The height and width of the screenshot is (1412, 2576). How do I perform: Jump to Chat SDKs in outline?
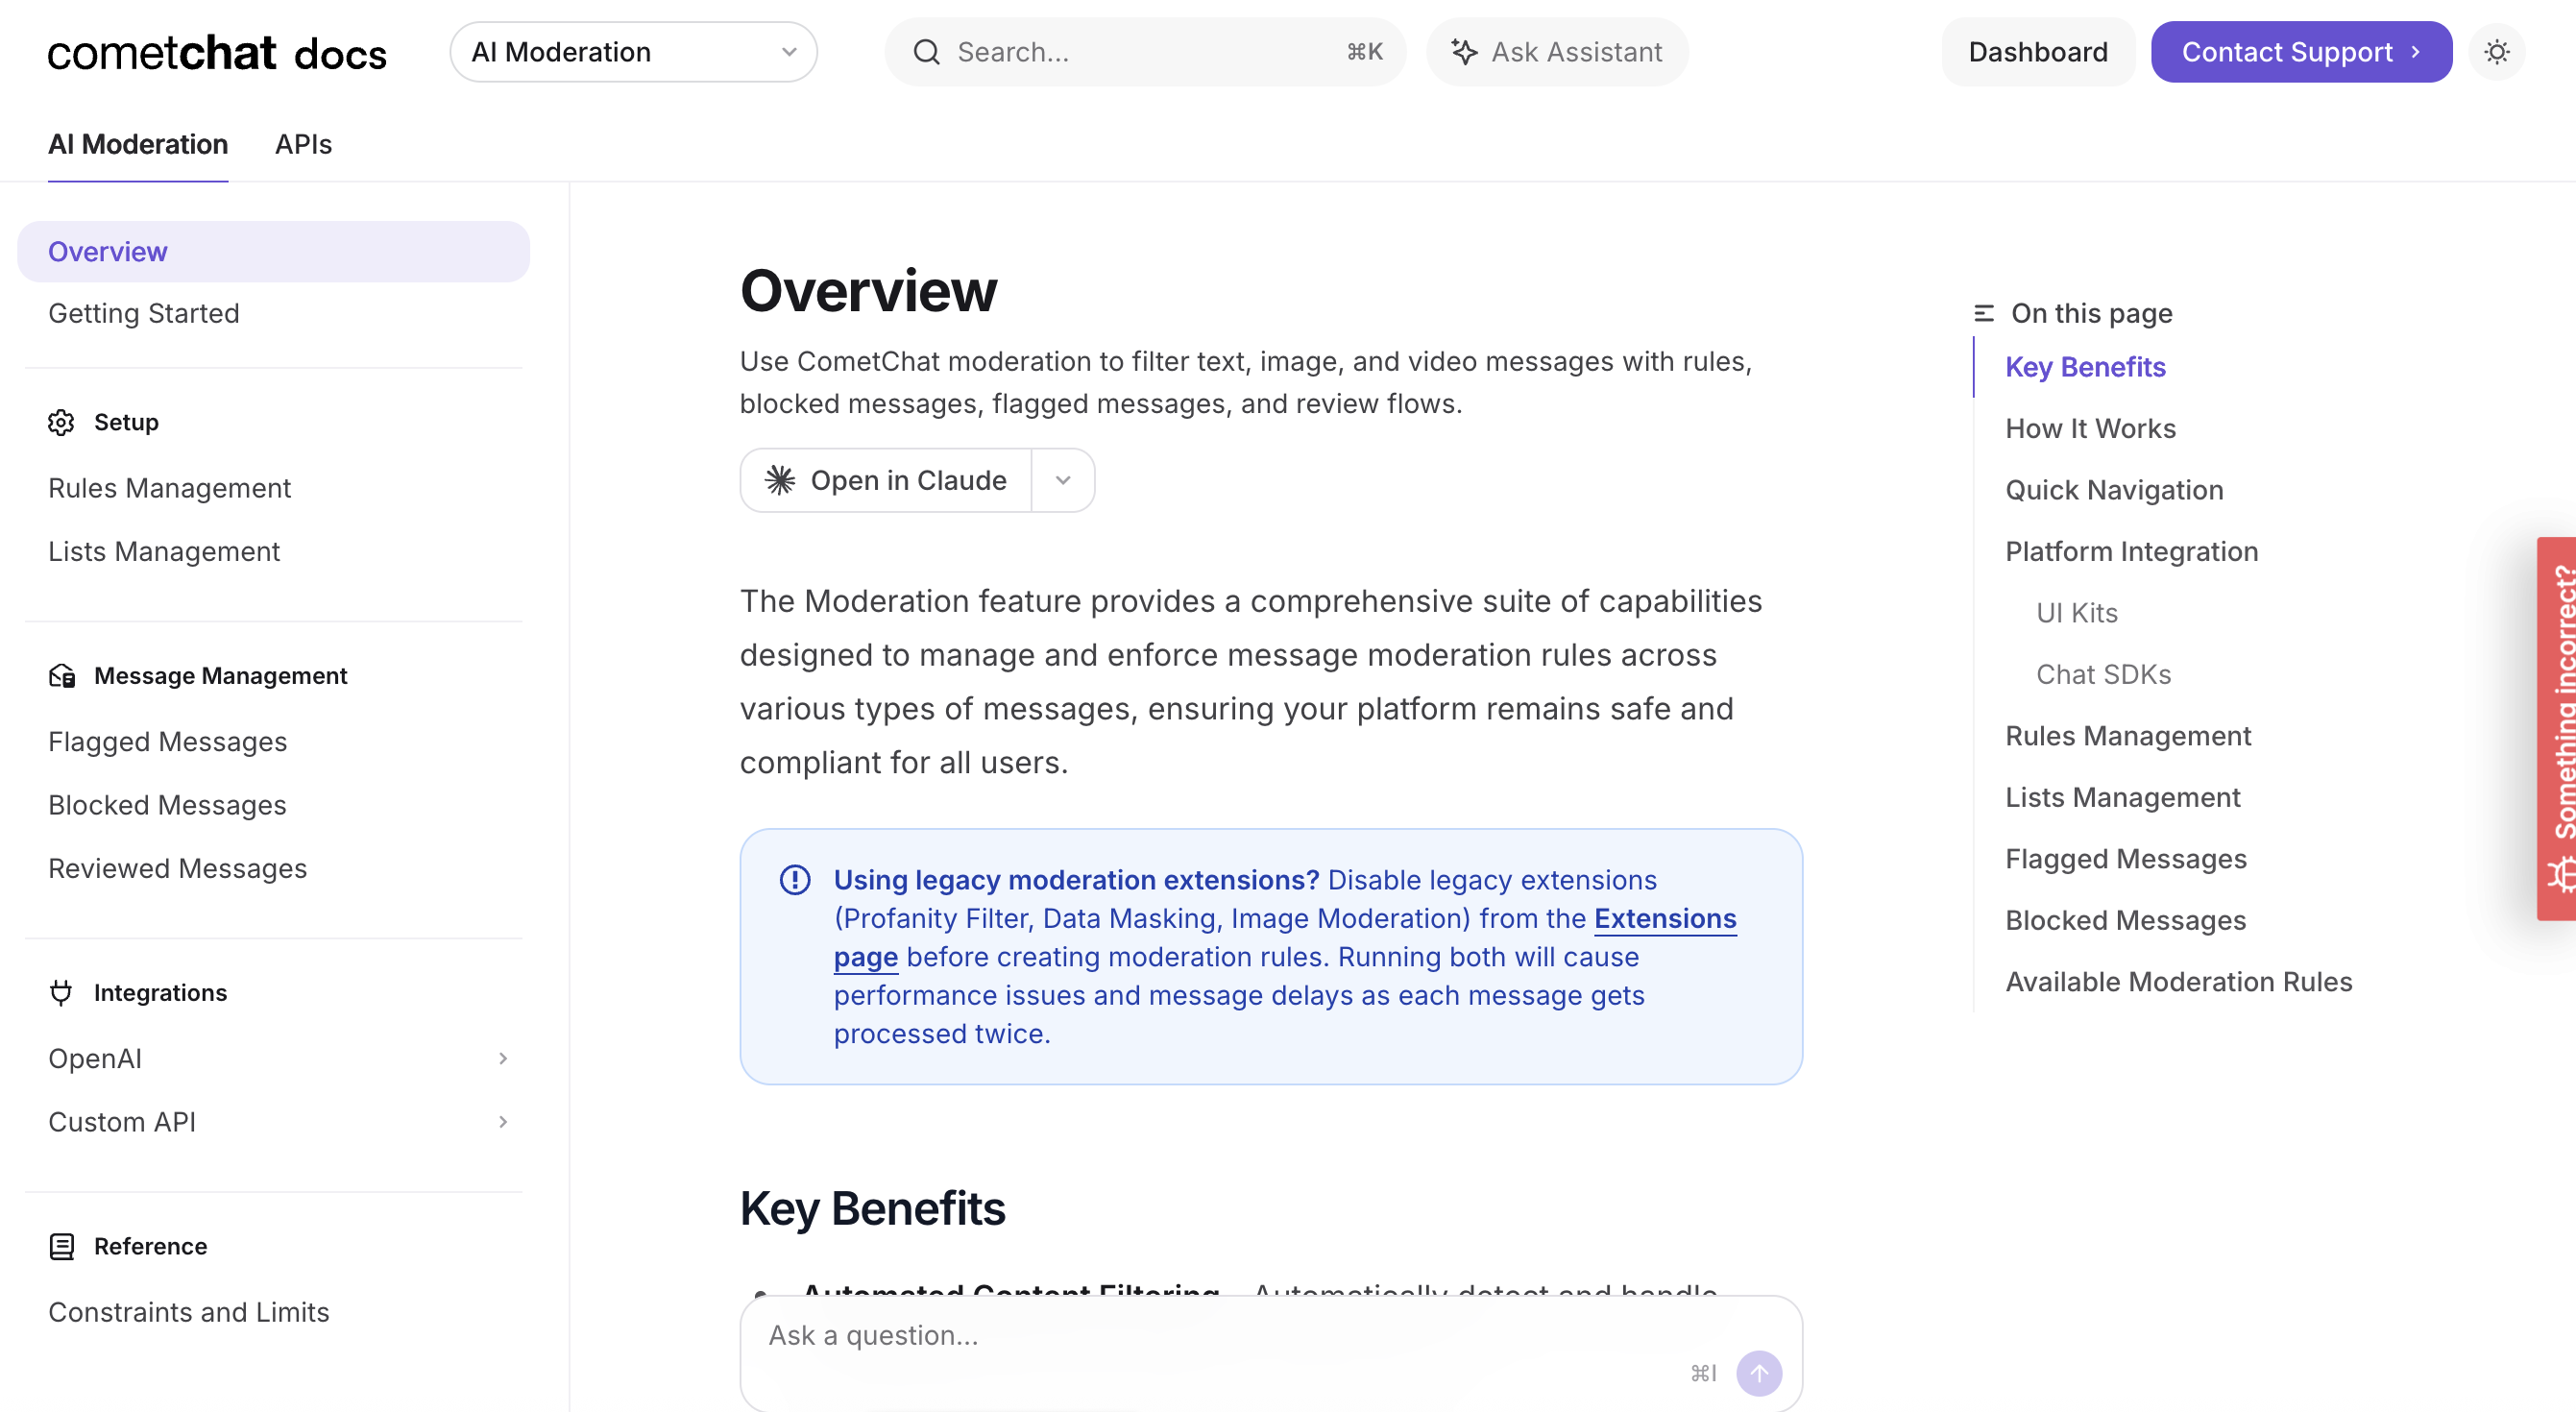[x=2103, y=675]
